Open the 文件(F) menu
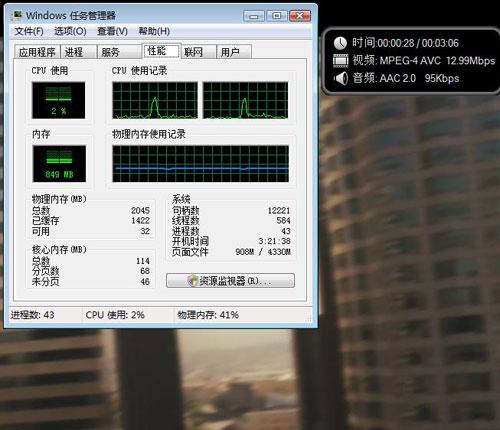Viewport: 500px width, 430px height. pos(29,31)
